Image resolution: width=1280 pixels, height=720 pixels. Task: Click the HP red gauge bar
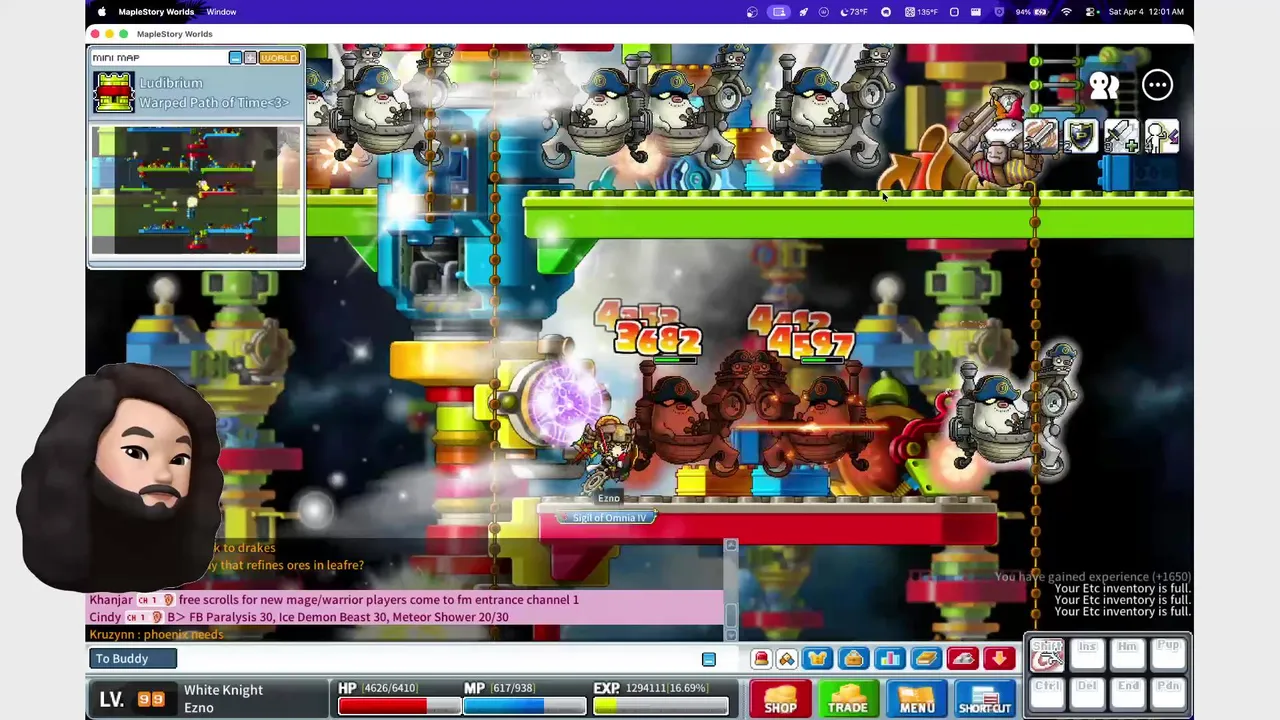click(x=399, y=706)
